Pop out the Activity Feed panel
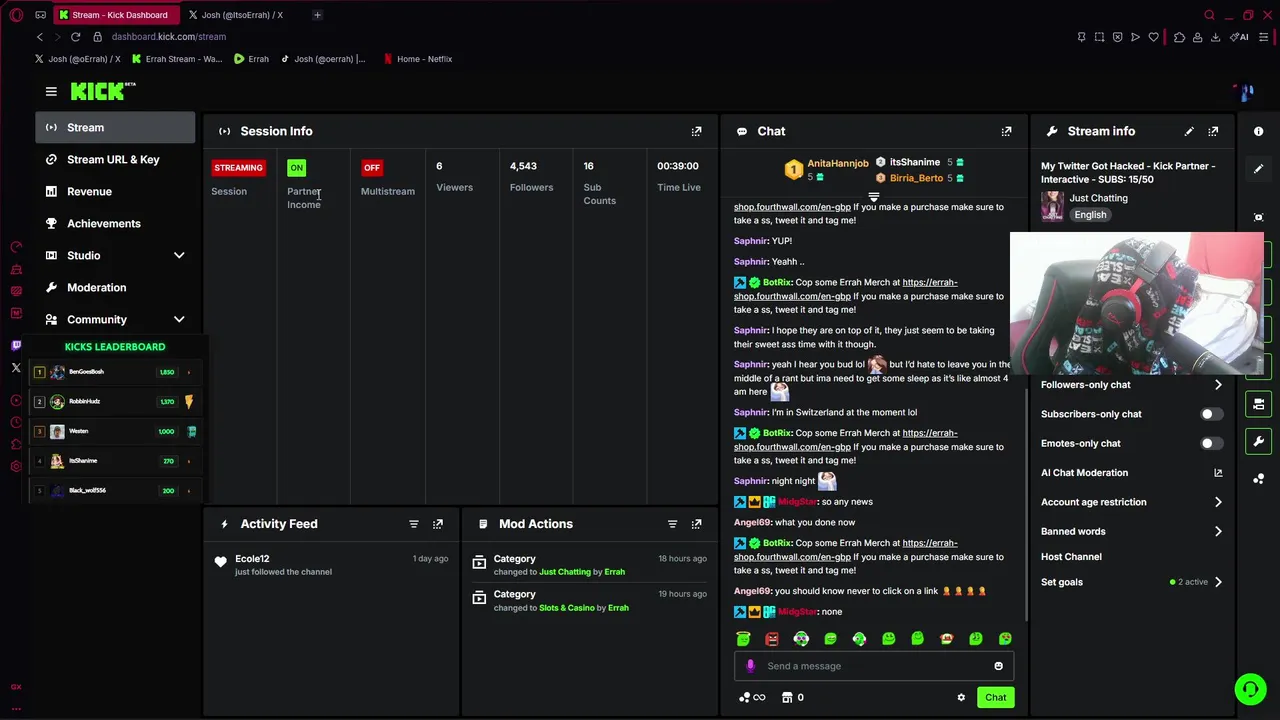1280x720 pixels. (437, 524)
